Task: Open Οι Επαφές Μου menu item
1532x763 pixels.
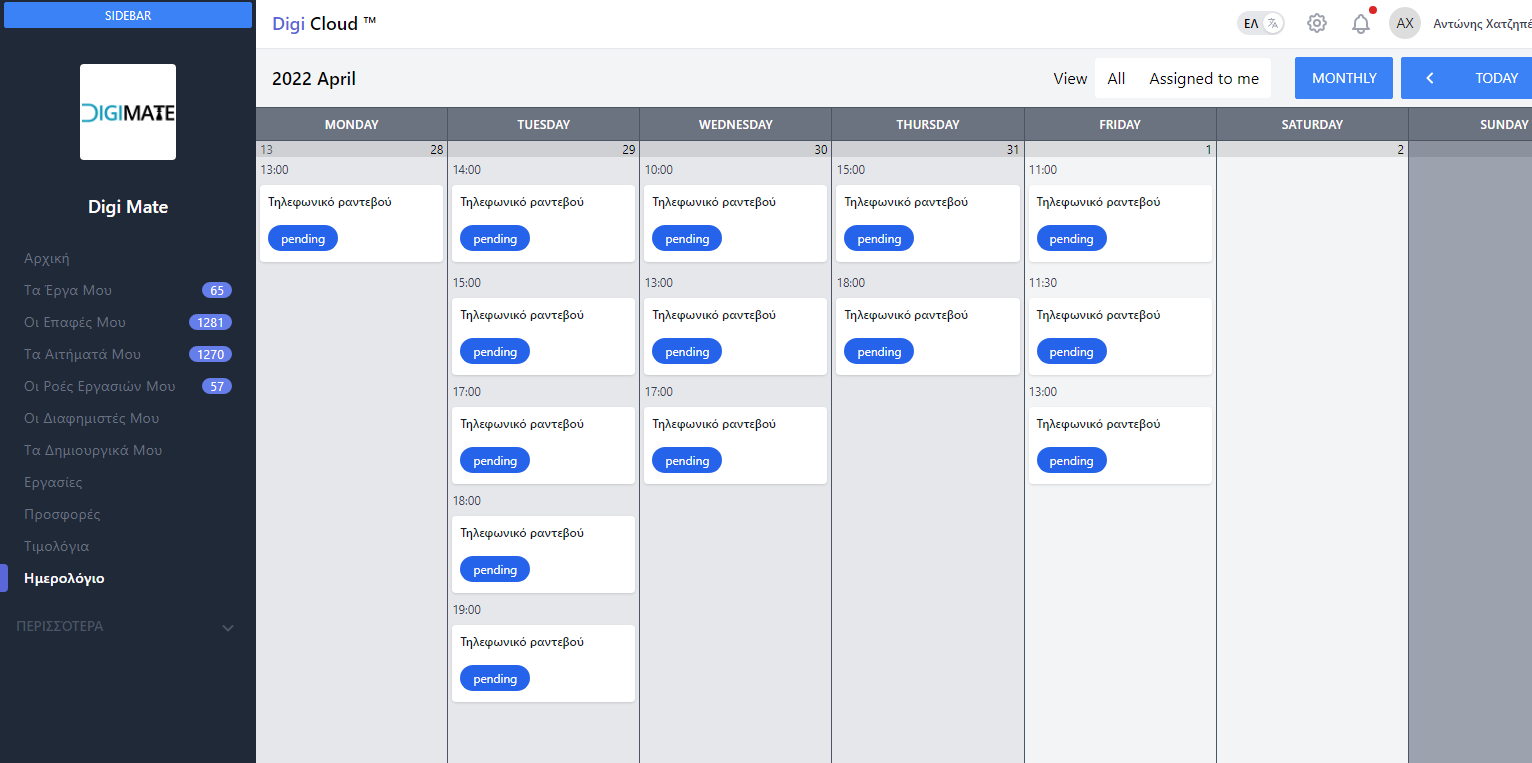Action: [75, 322]
